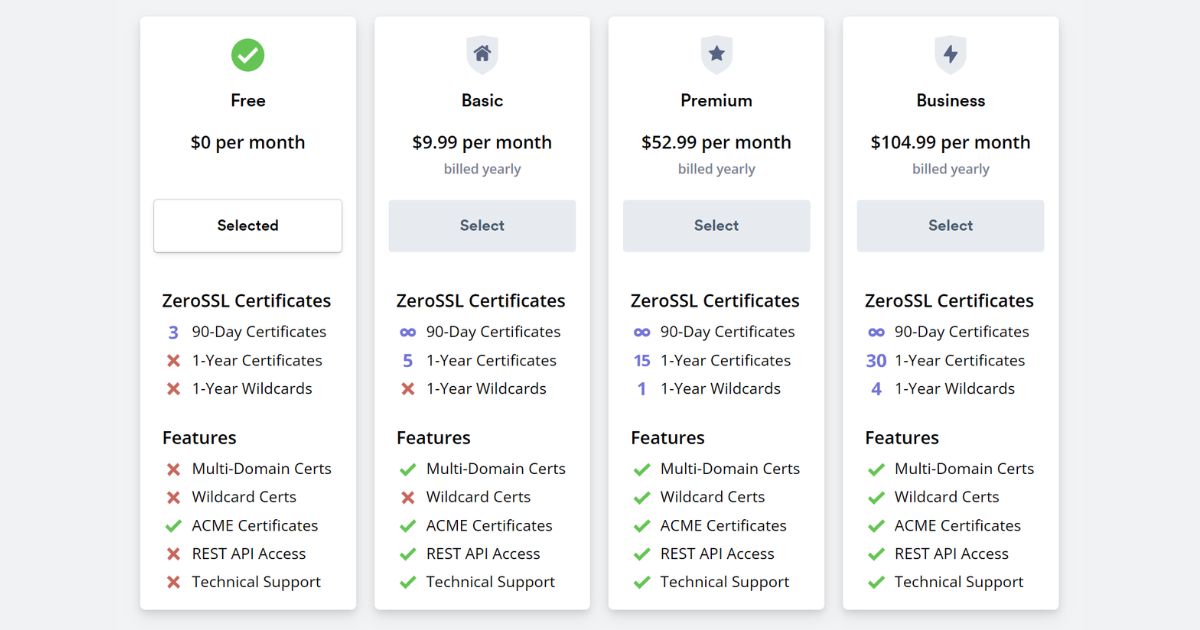Image resolution: width=1200 pixels, height=630 pixels.
Task: Click the red X beside Free REST API Access
Action: 172,554
